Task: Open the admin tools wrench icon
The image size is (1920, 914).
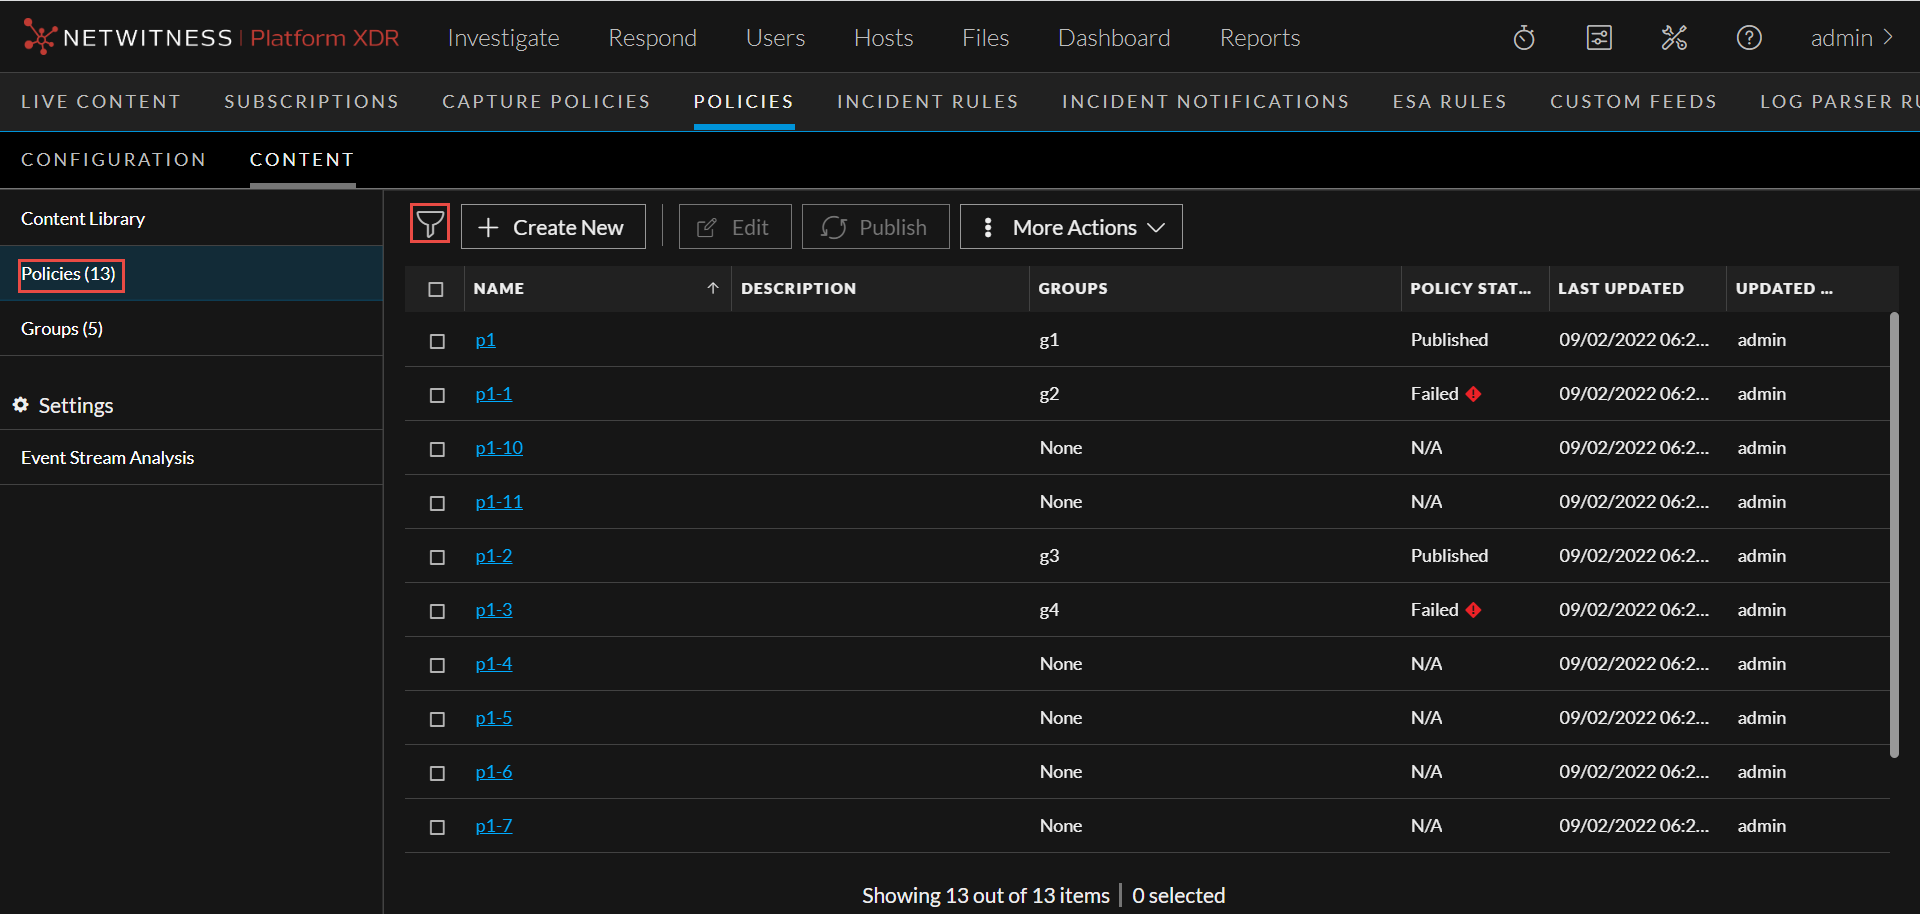Action: [x=1674, y=38]
